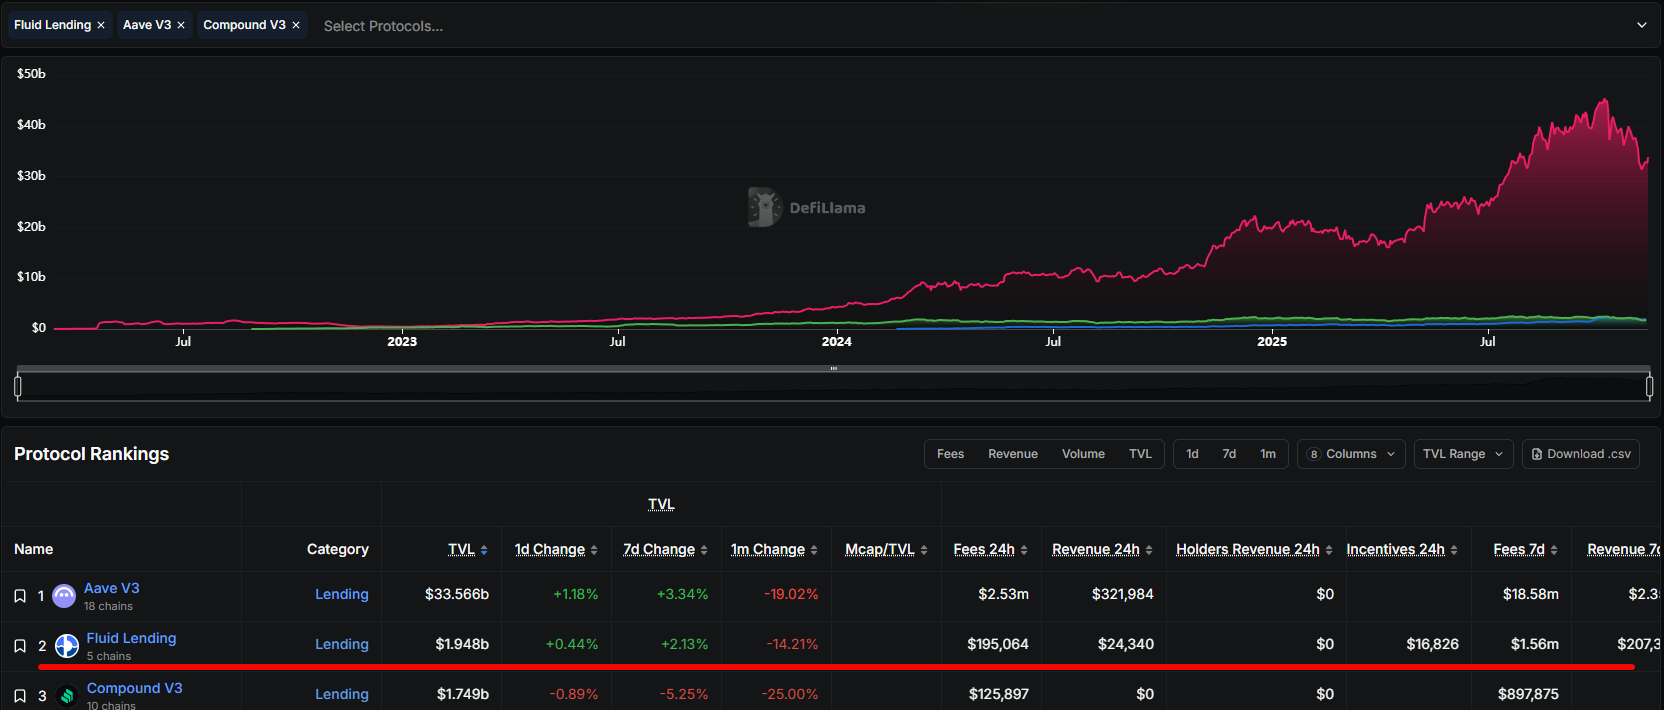The width and height of the screenshot is (1664, 710).
Task: Click the Aave V3 protocol logo
Action: click(64, 596)
